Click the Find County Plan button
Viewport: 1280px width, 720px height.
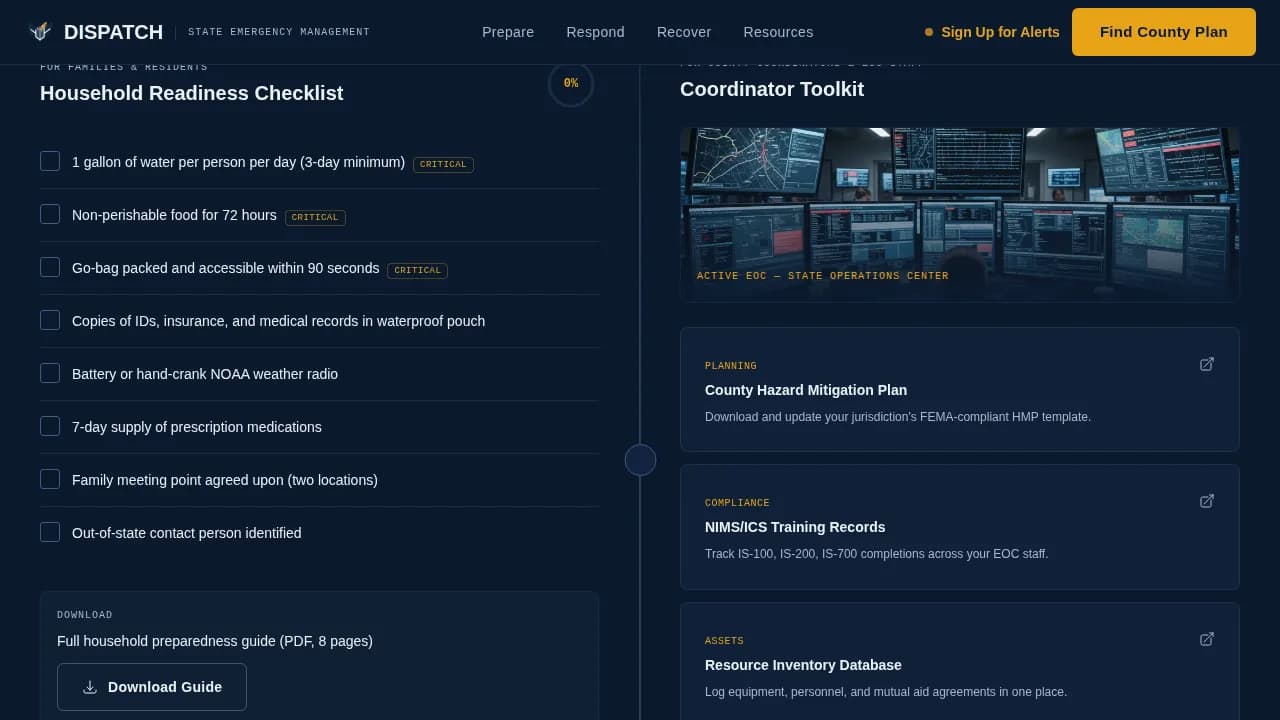coord(1163,32)
